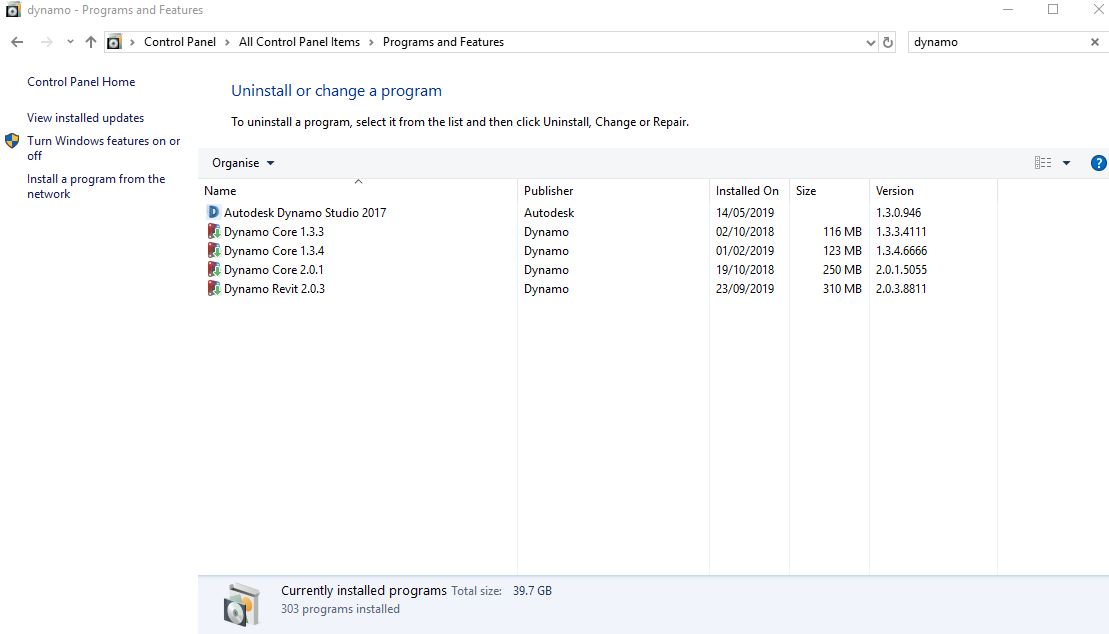This screenshot has height=634, width=1109.
Task: Select Dynamo Revit 2.0.3 entry
Action: point(274,289)
